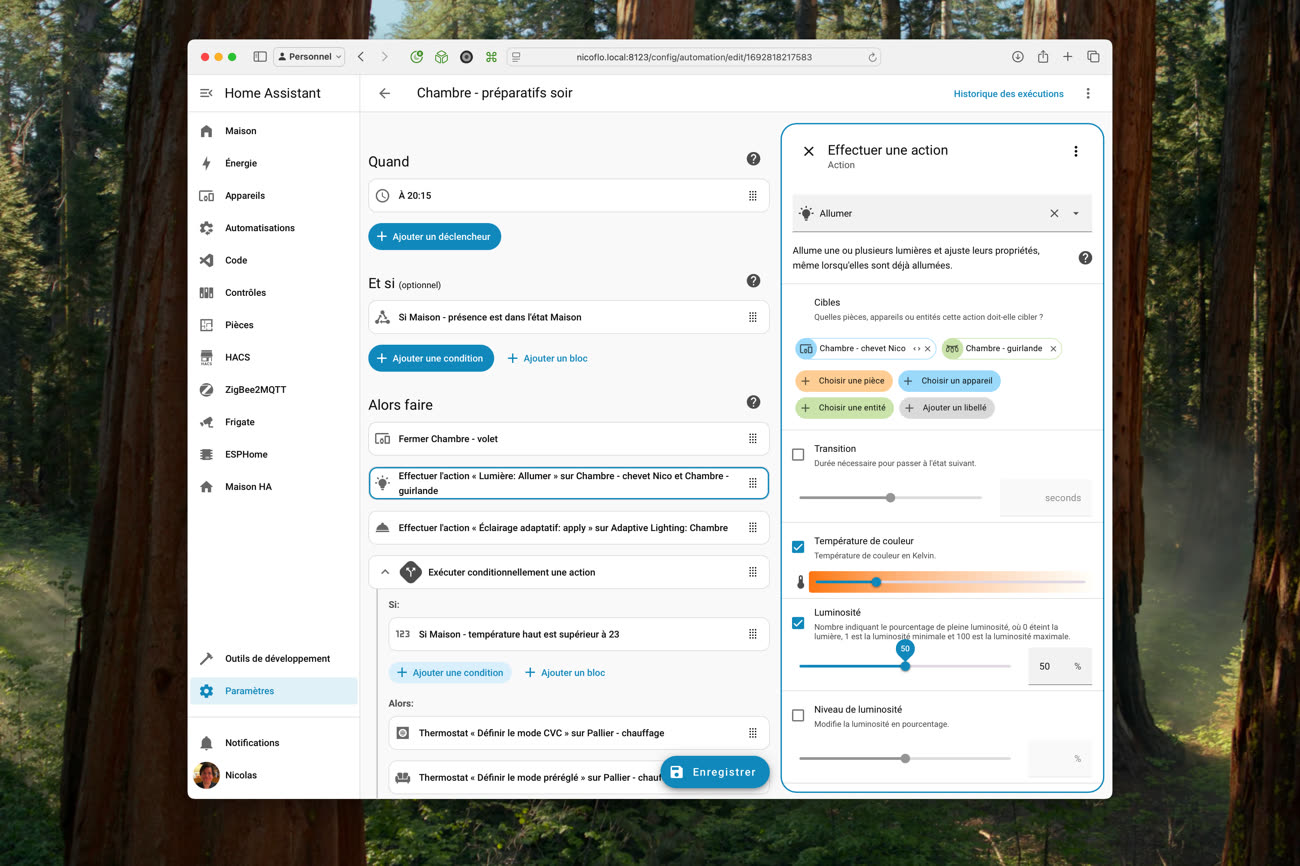Screen dimensions: 1300x866
Task: Open Automatisations from the sidebar
Action: 273,228
